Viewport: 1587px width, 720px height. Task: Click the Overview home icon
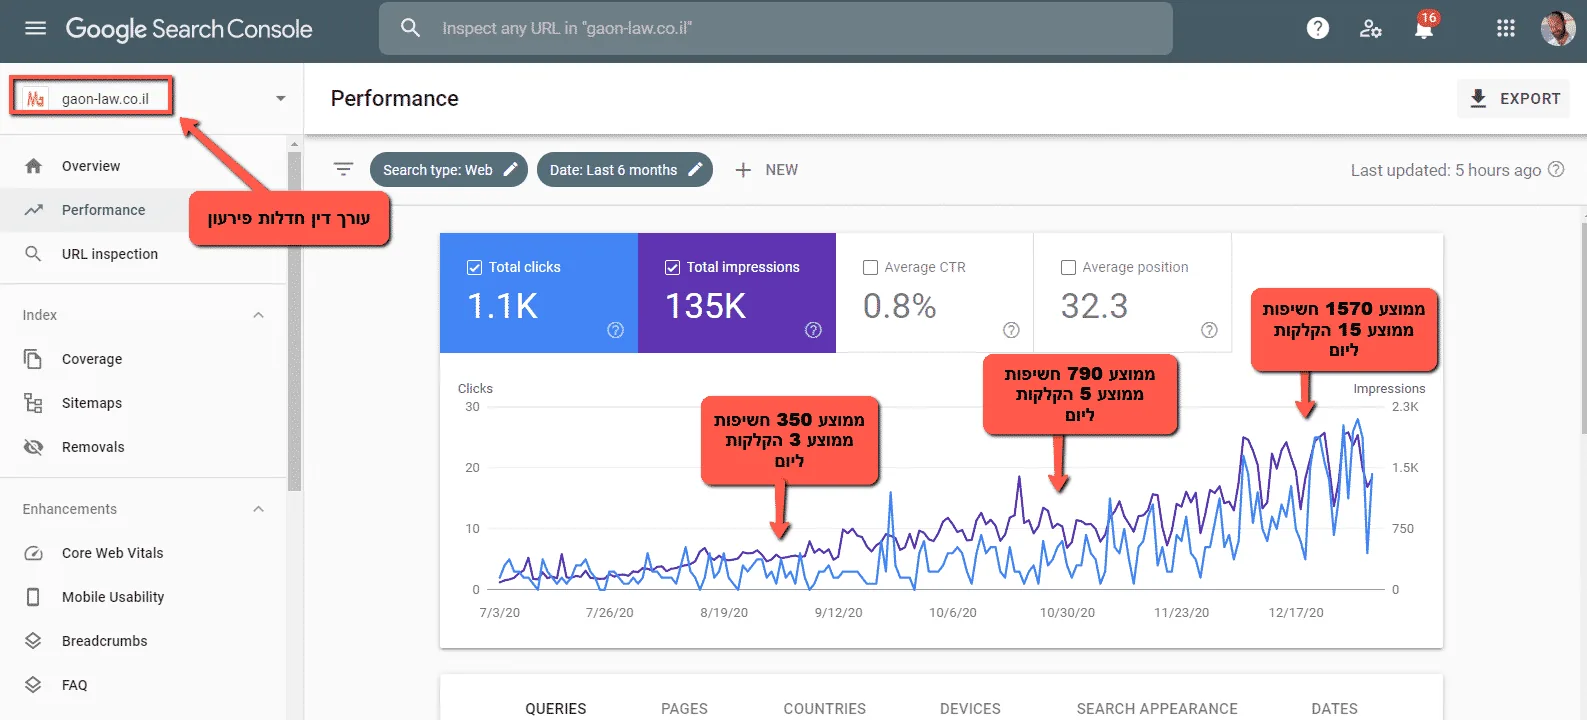pyautogui.click(x=33, y=166)
